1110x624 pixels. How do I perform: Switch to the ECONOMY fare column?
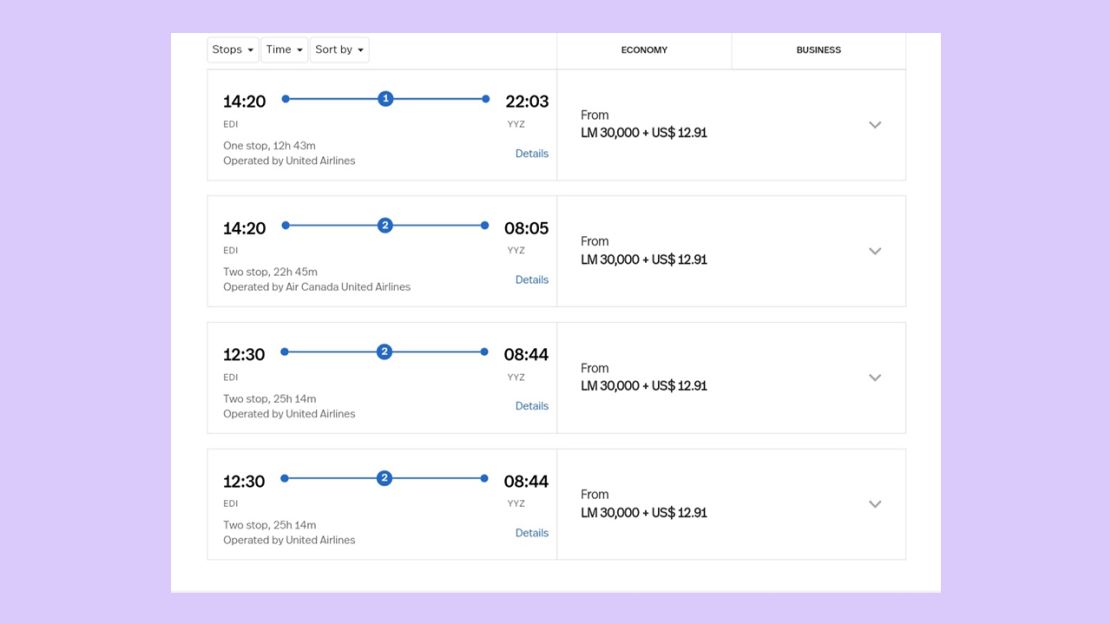tap(644, 50)
